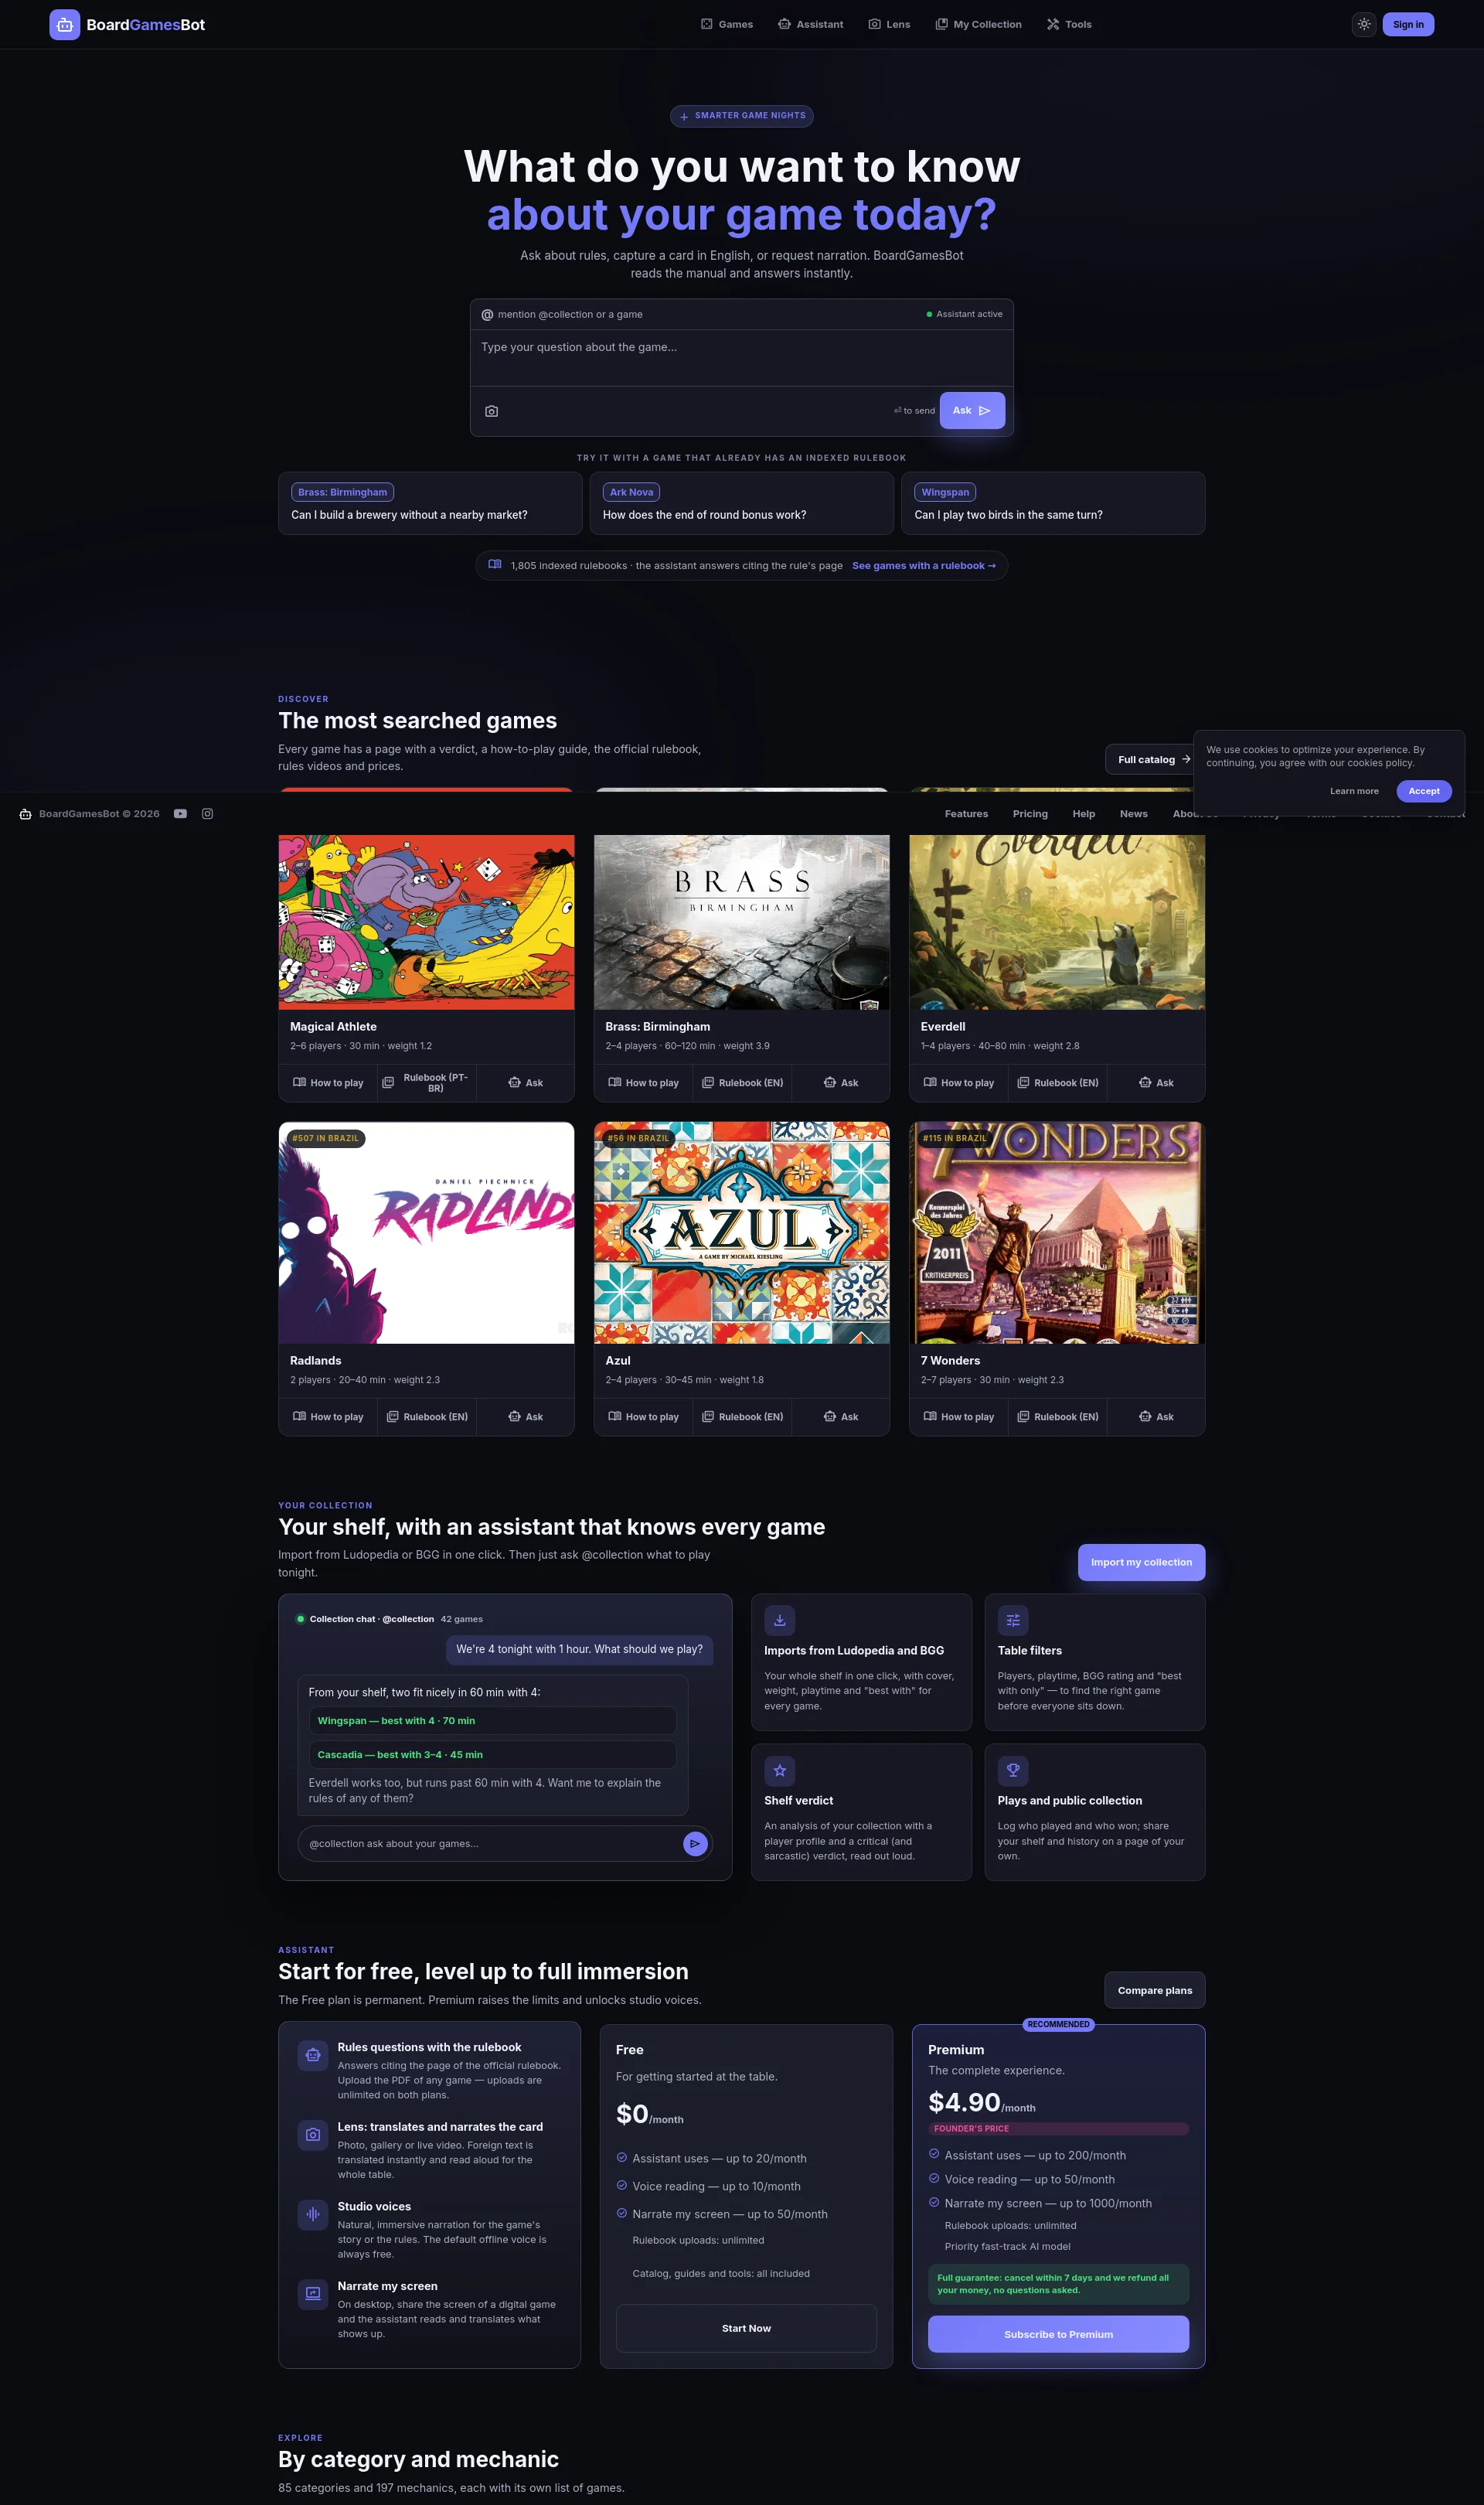Click Start Now on the Free plan

(x=746, y=2328)
